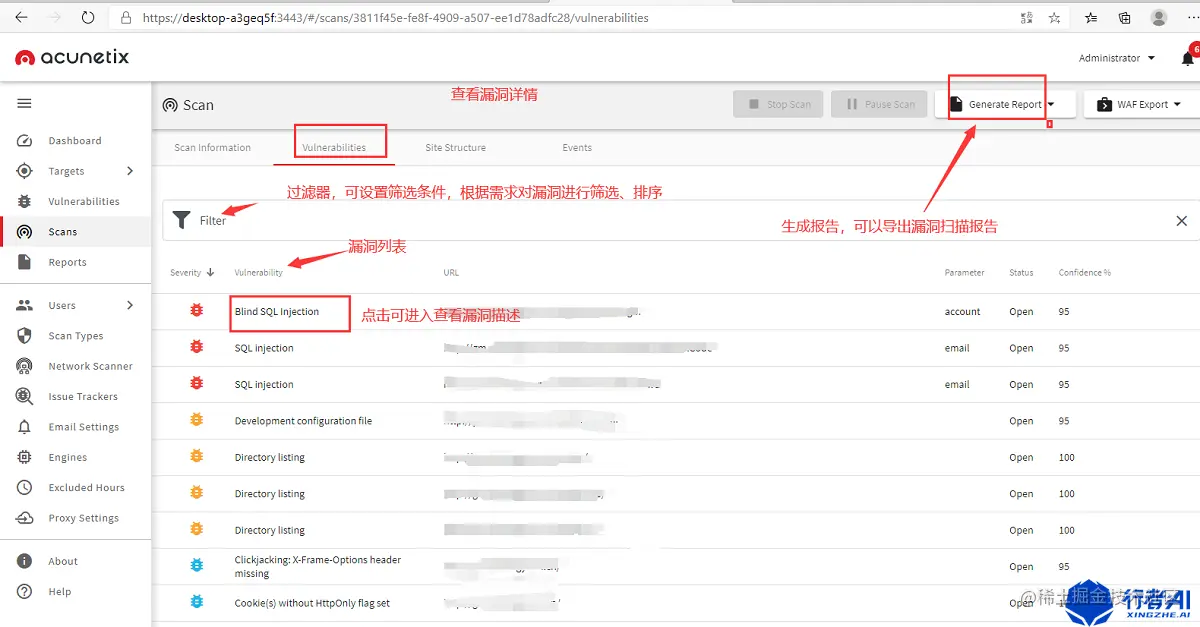This screenshot has height=627, width=1200.
Task: Switch to the Events tab
Action: [577, 147]
